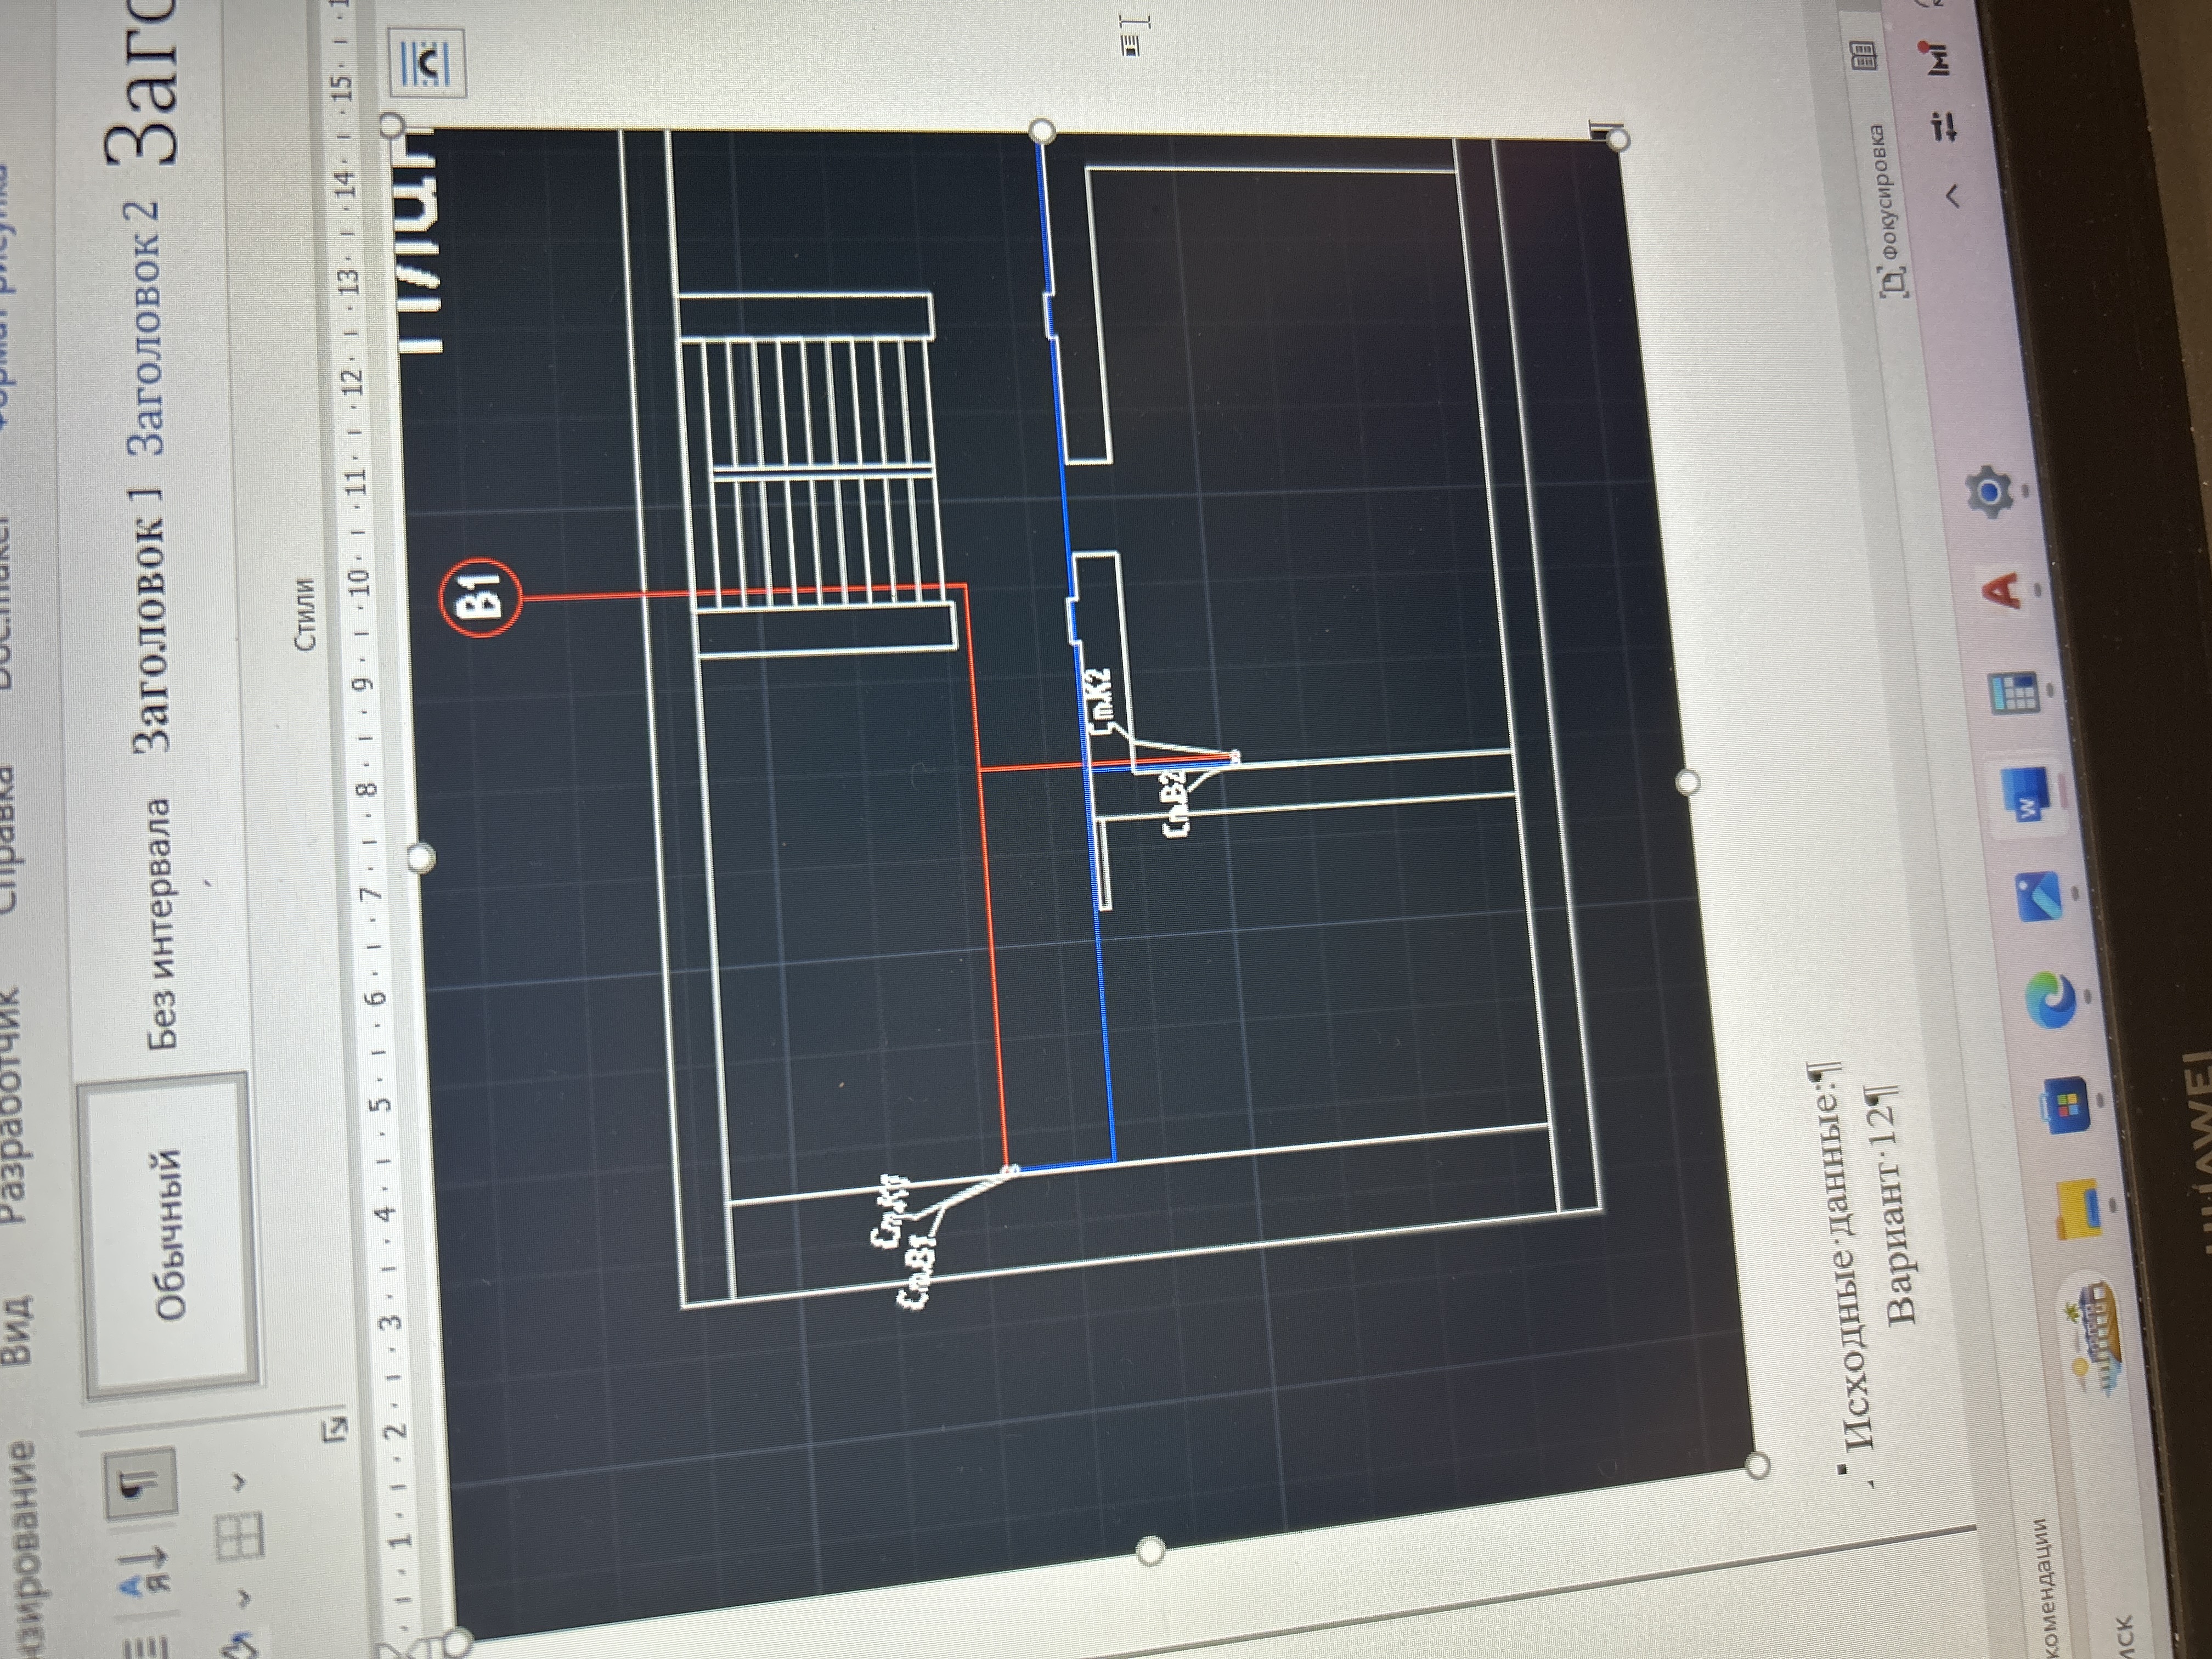Open the Photos app in taskbar
Image resolution: width=2212 pixels, height=1659 pixels.
click(x=2038, y=897)
